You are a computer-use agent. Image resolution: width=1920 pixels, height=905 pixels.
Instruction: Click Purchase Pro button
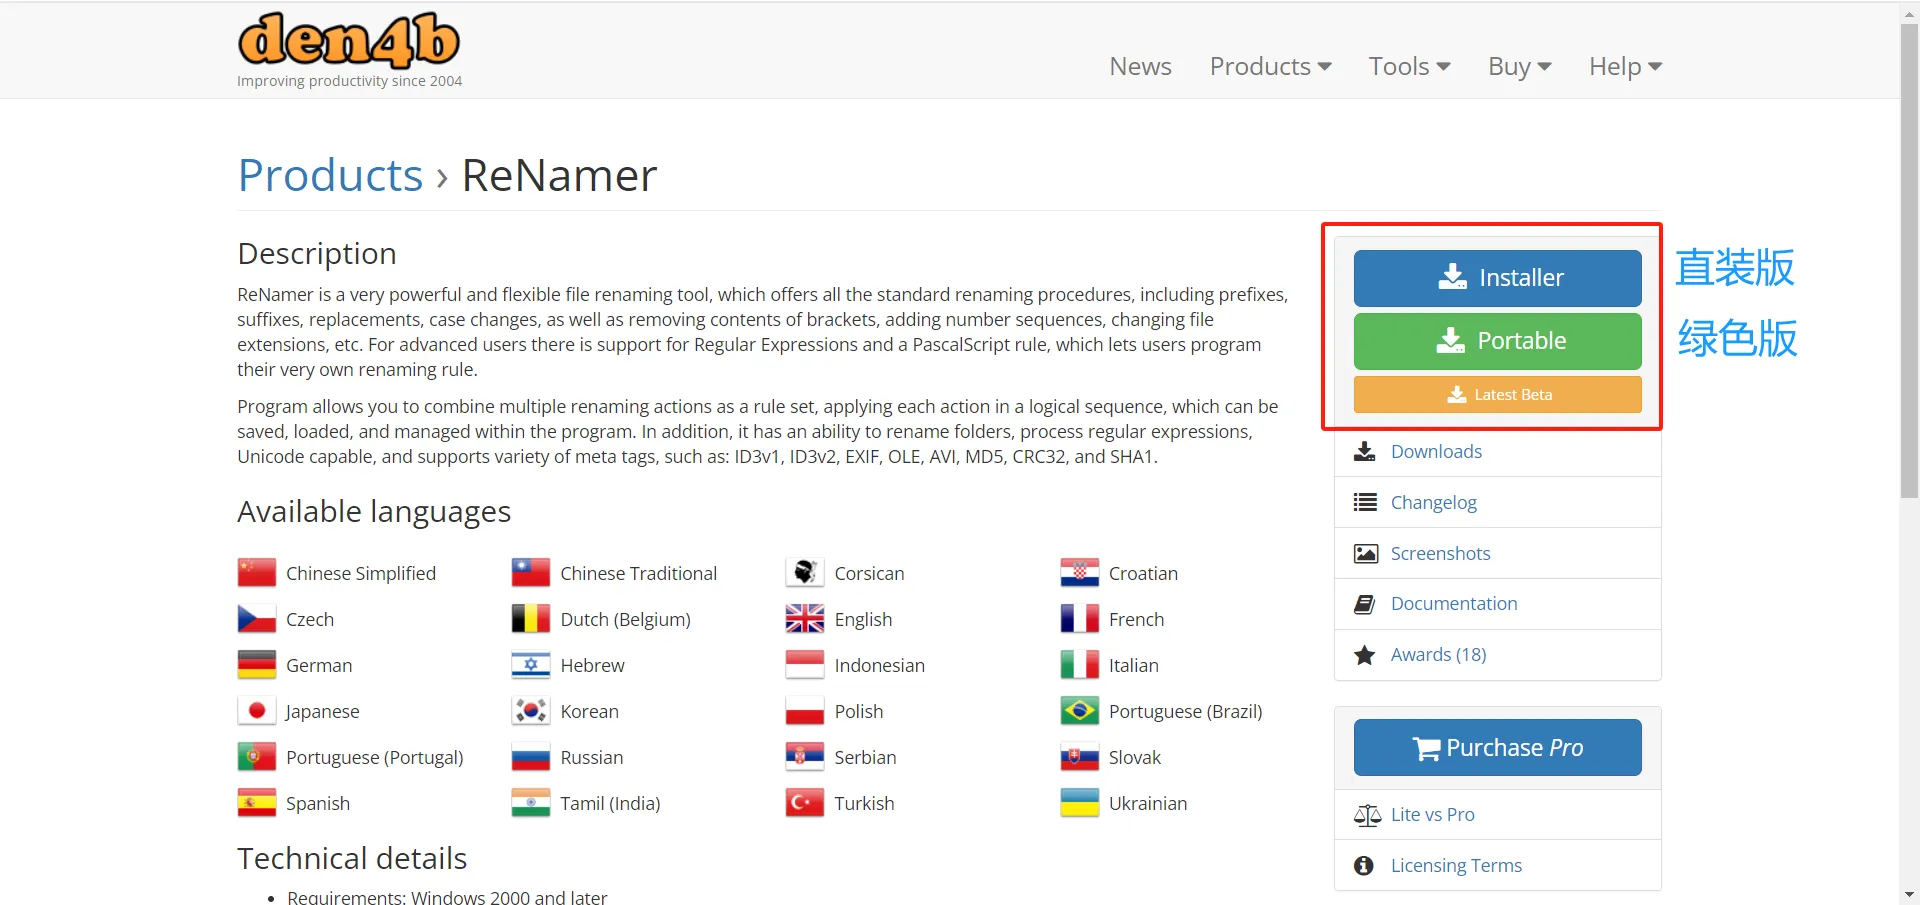pos(1497,747)
